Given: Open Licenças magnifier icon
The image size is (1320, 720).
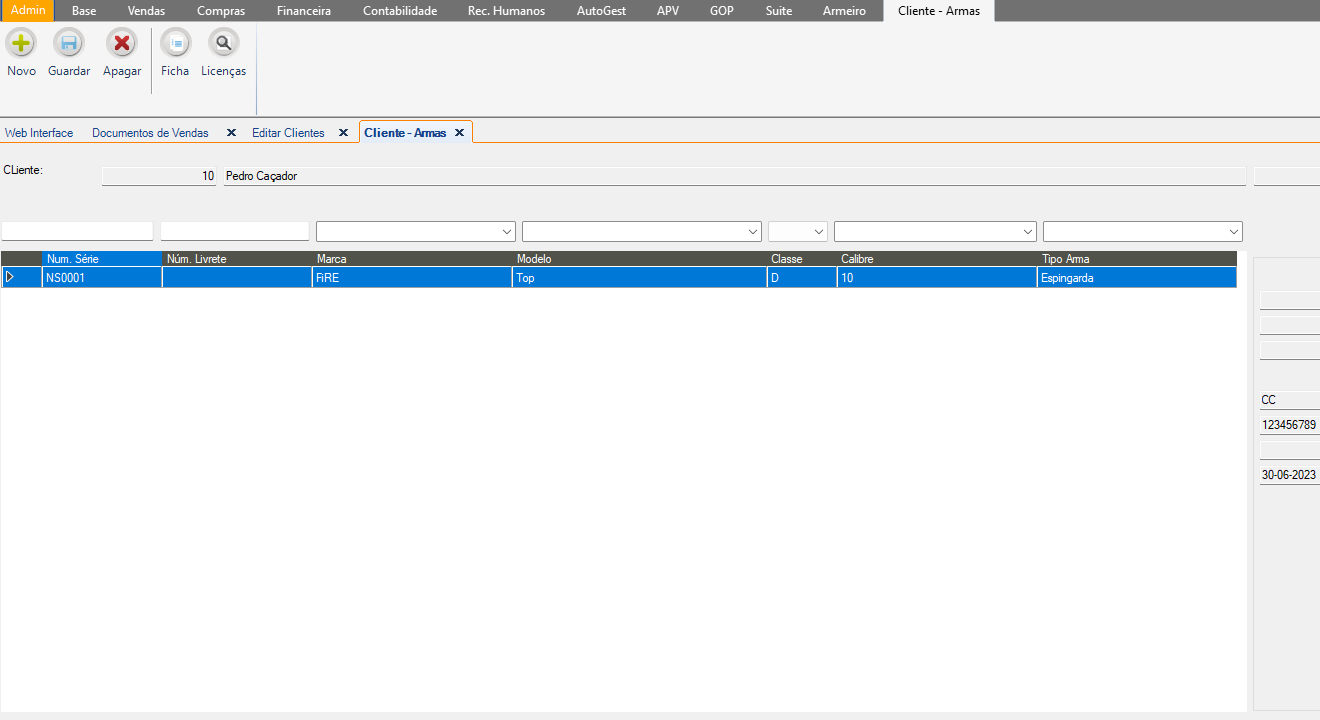Looking at the screenshot, I should pos(223,44).
